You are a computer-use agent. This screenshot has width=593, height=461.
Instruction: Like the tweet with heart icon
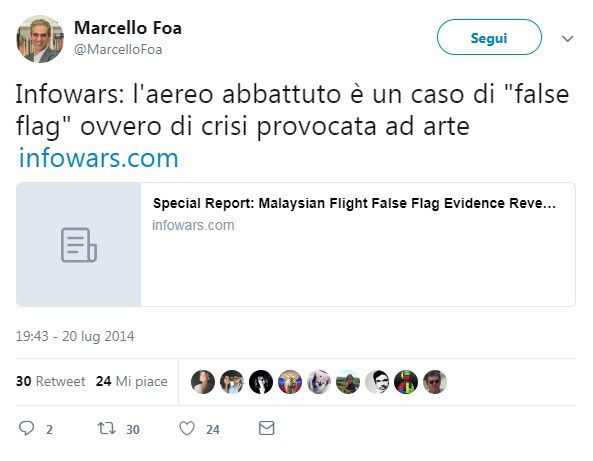click(187, 428)
